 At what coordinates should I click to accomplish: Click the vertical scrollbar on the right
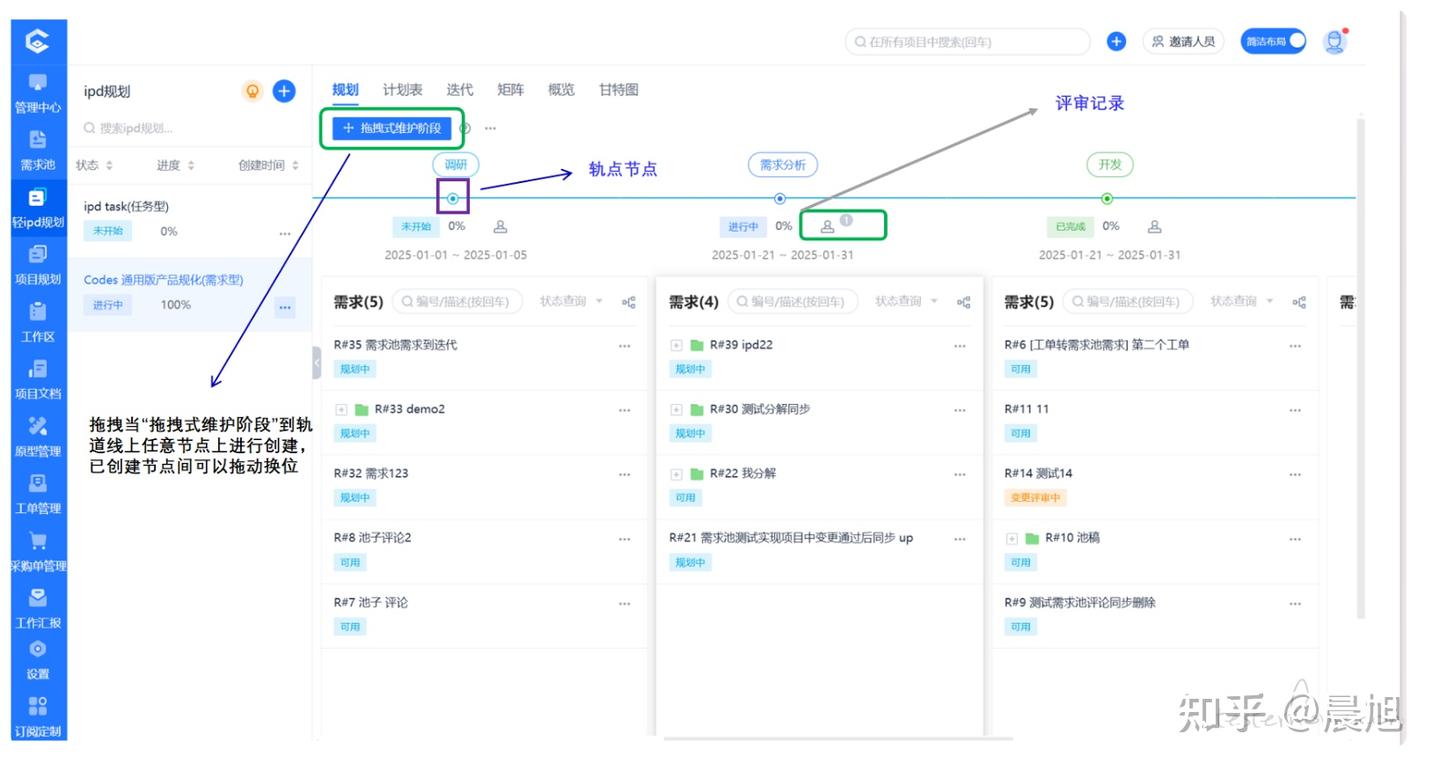coord(1359,368)
